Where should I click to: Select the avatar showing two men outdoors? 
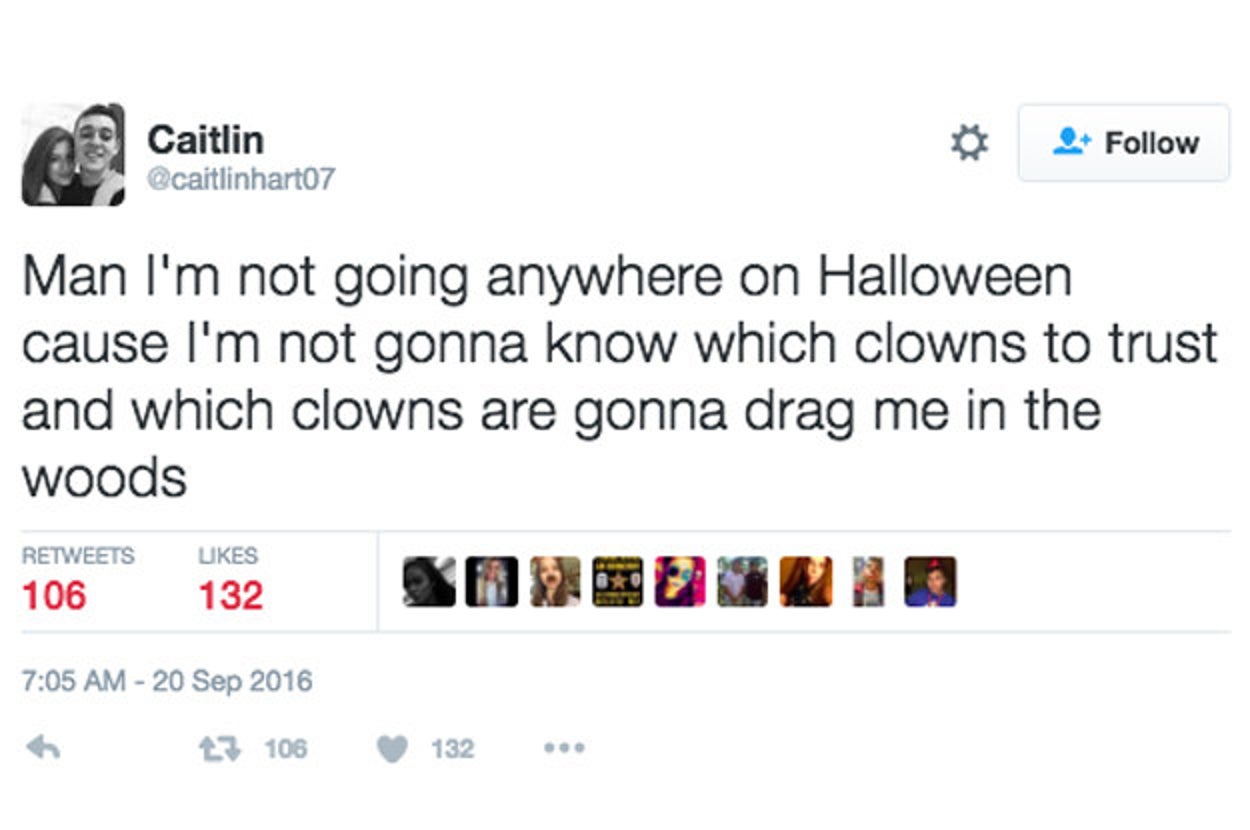tap(742, 582)
